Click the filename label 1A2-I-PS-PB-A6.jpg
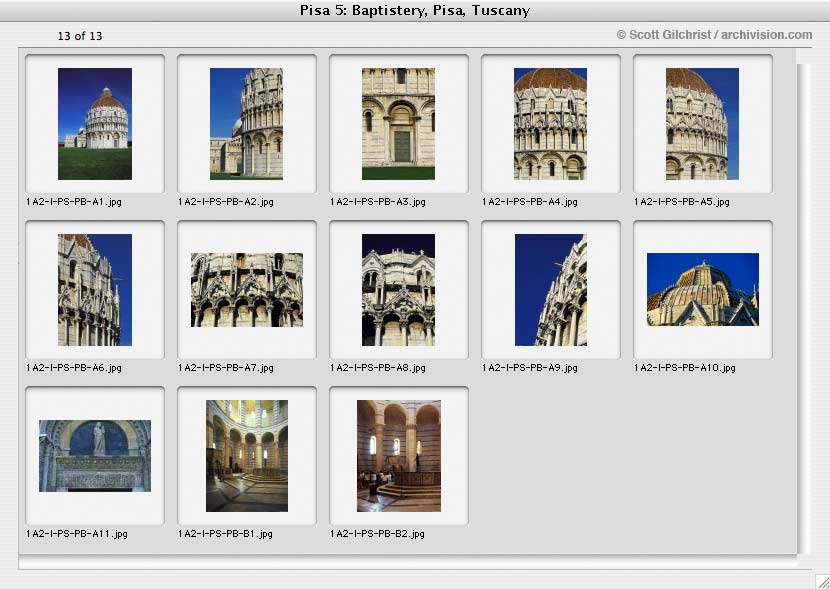 74,368
